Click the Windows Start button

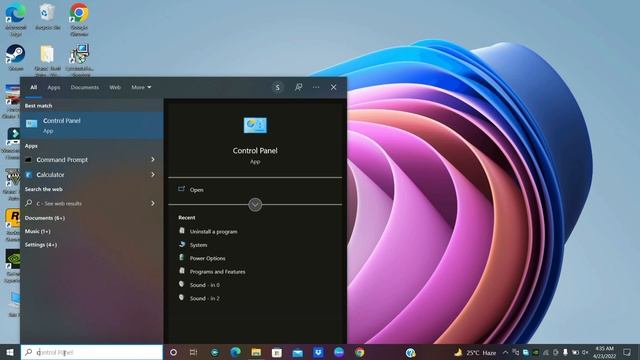pyautogui.click(x=10, y=352)
